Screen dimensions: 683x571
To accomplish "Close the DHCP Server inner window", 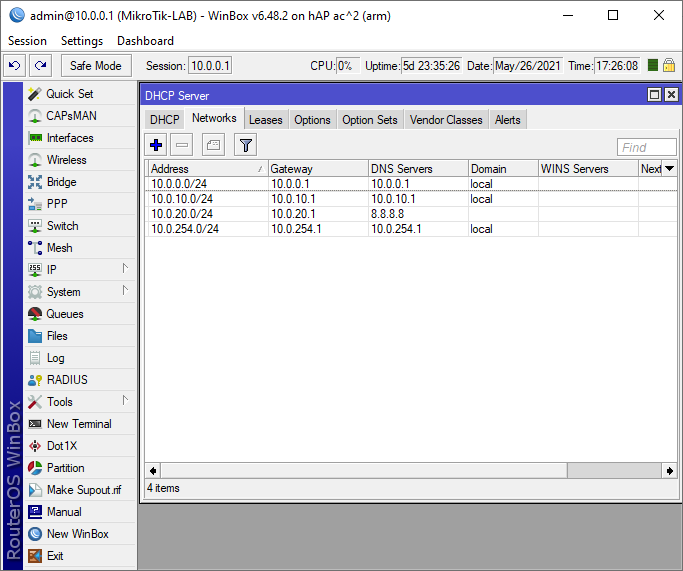I will [671, 95].
